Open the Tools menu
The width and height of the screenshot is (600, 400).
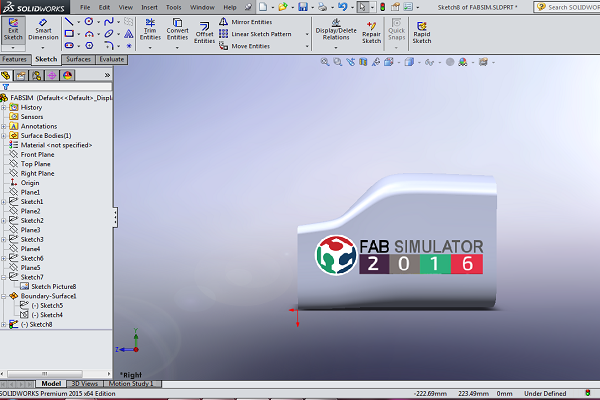click(x=173, y=7)
